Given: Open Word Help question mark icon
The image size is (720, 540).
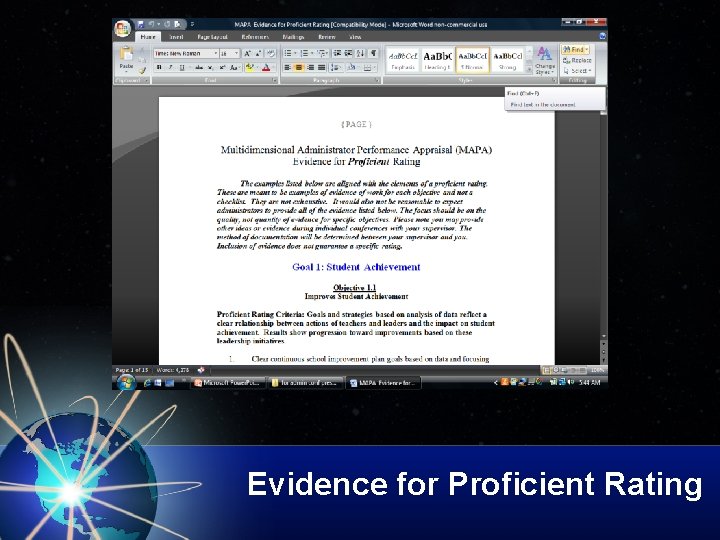Looking at the screenshot, I should coord(602,36).
